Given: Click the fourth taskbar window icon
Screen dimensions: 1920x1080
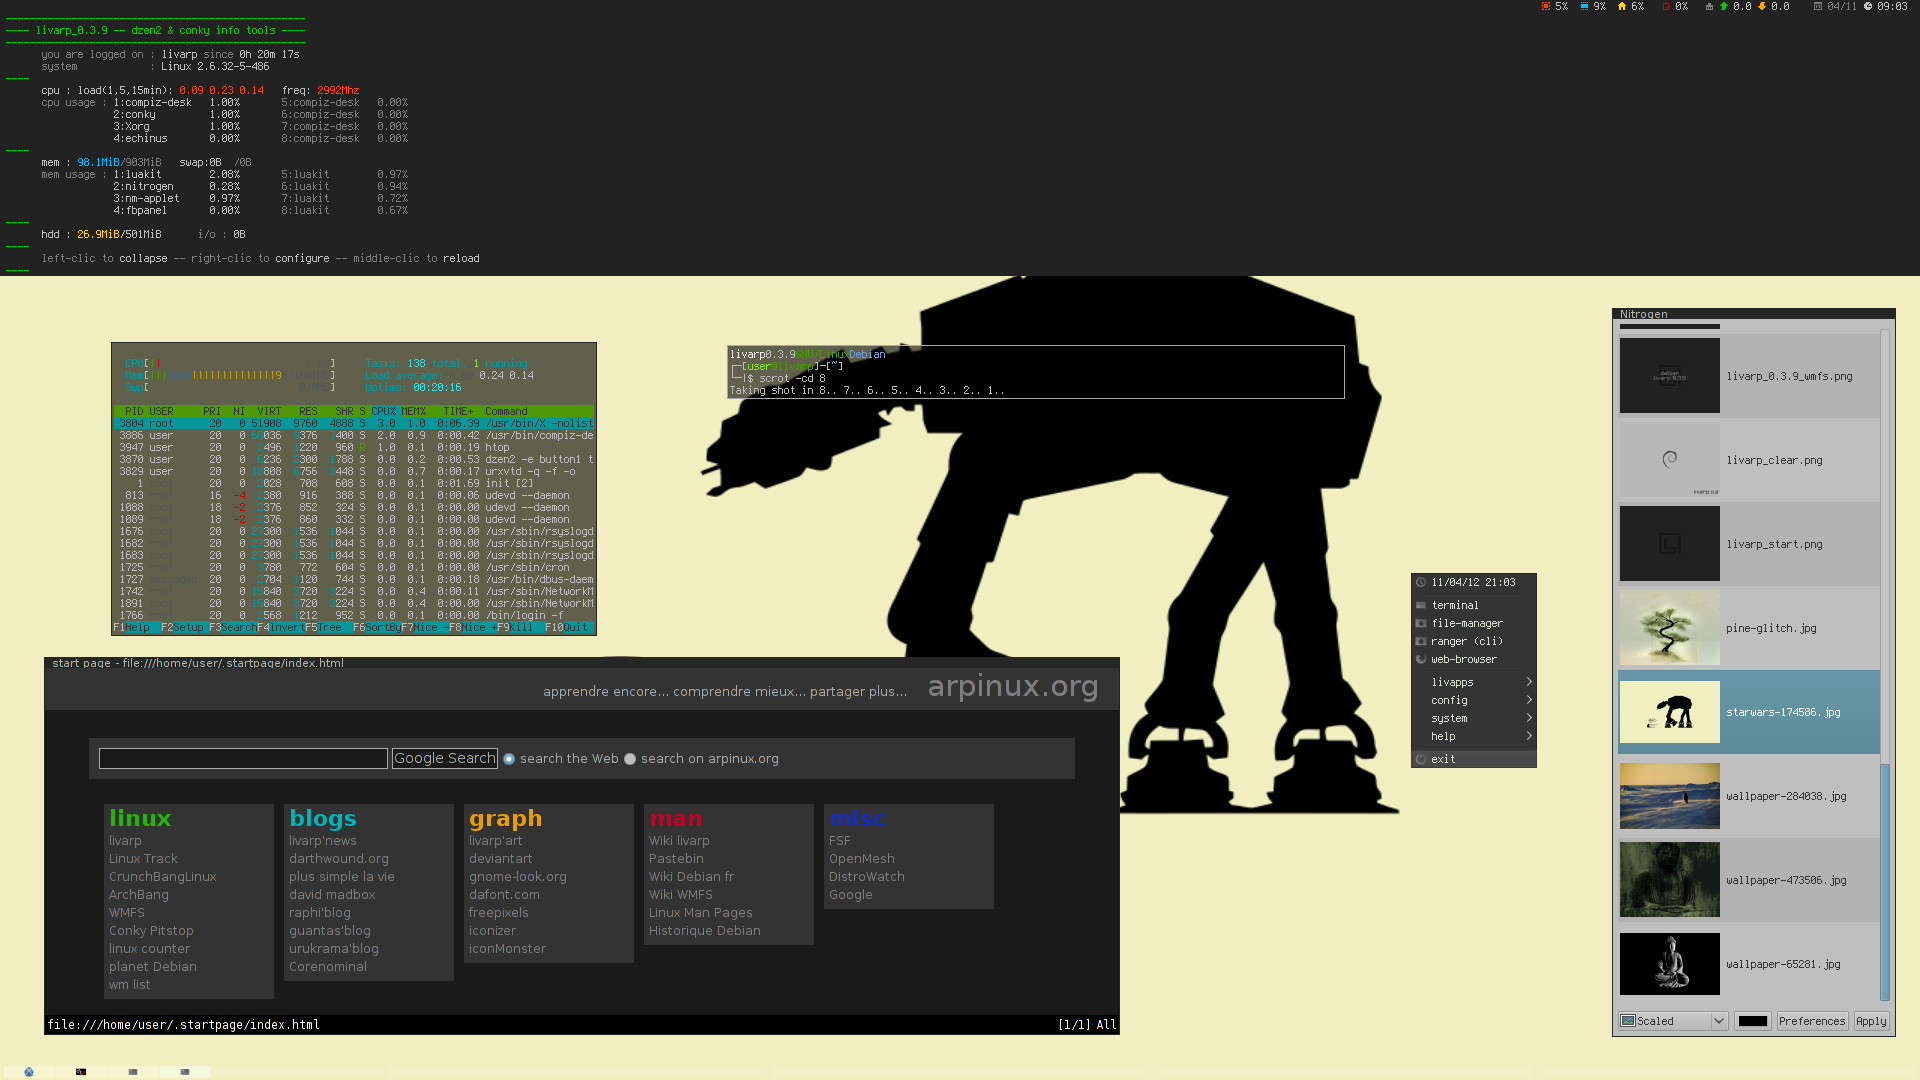Looking at the screenshot, I should 185,1072.
